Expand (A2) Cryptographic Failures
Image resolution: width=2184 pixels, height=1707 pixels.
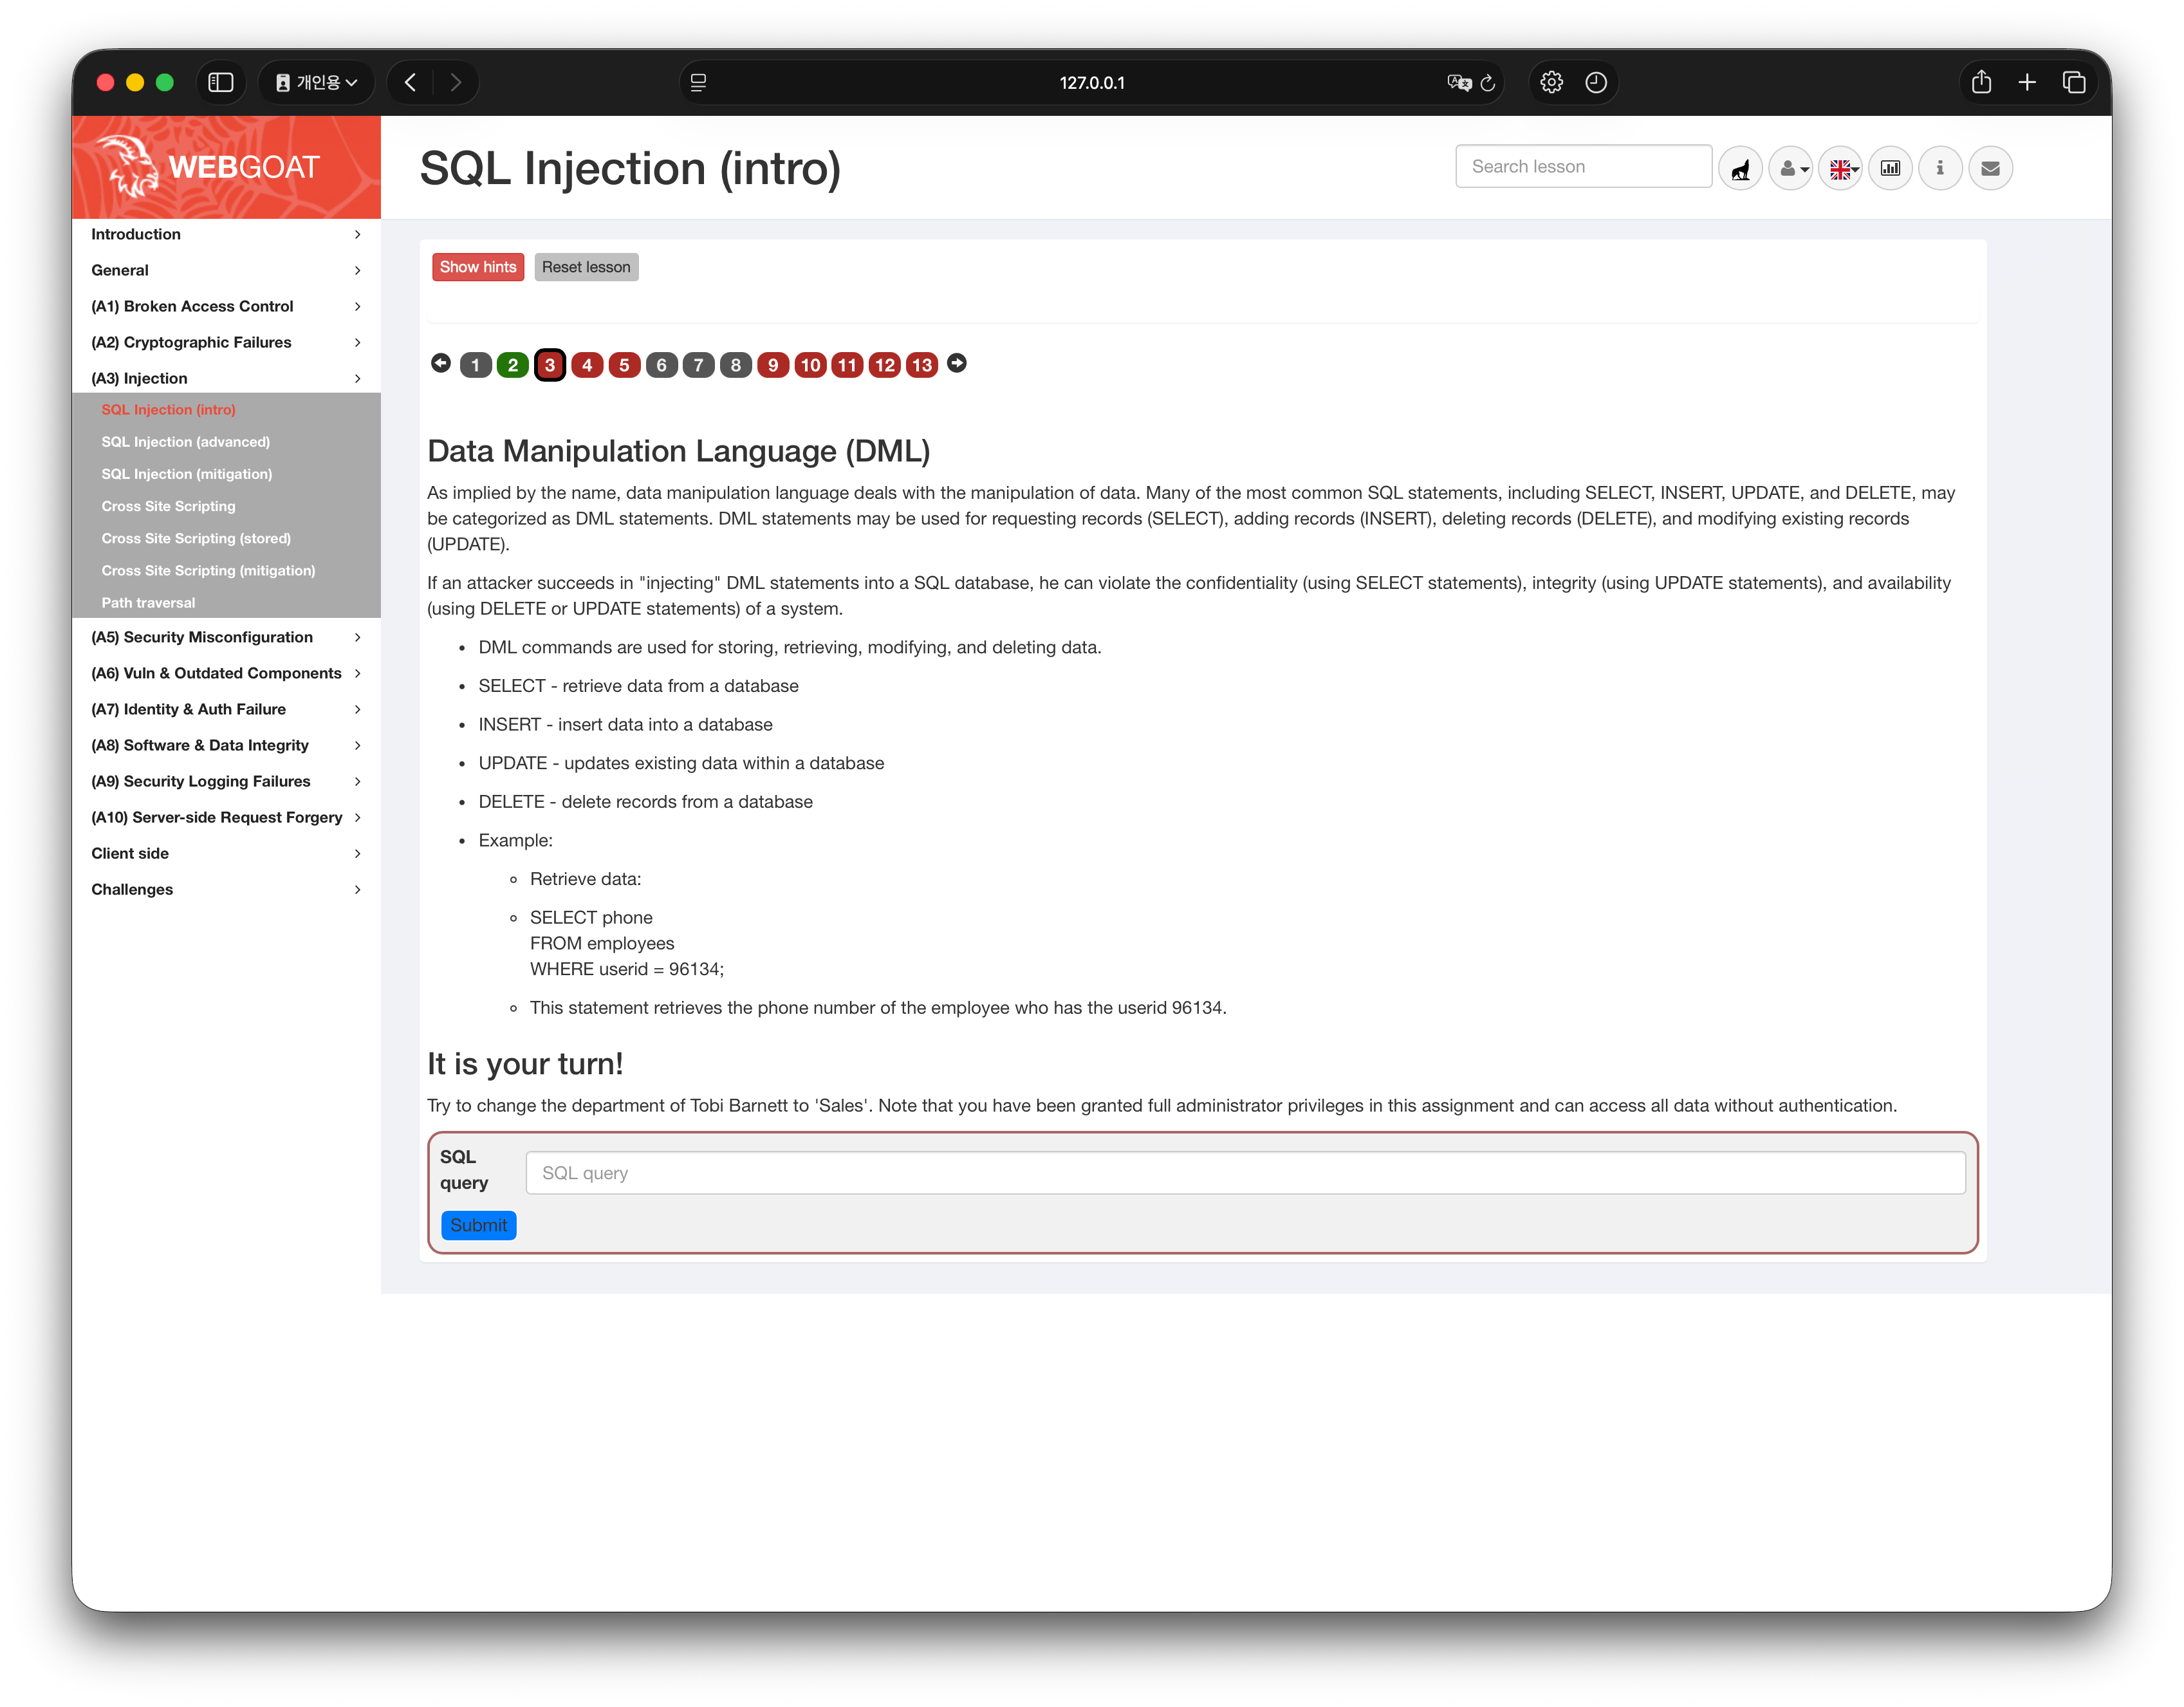pyautogui.click(x=226, y=342)
